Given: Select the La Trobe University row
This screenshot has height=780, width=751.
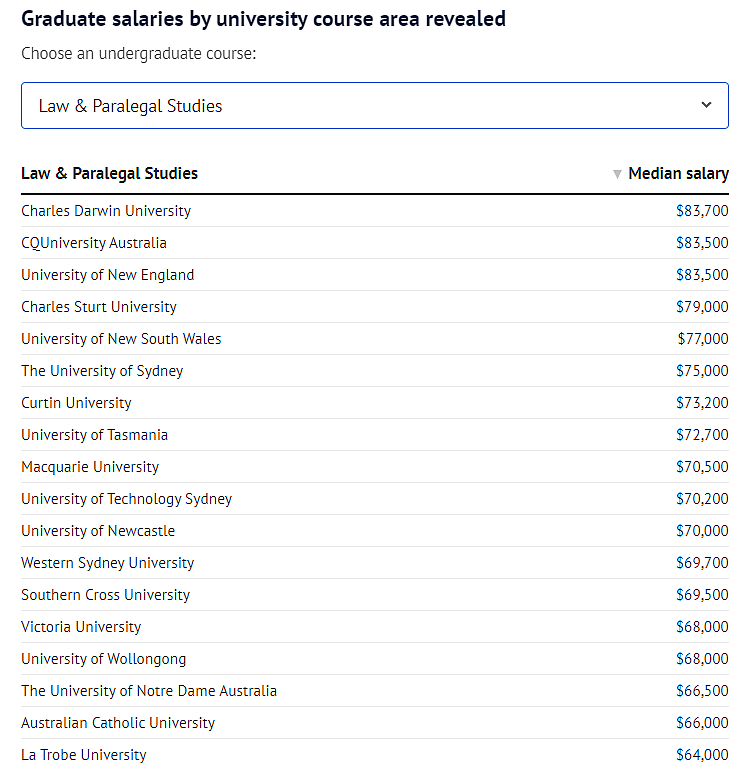Looking at the screenshot, I should (x=375, y=755).
